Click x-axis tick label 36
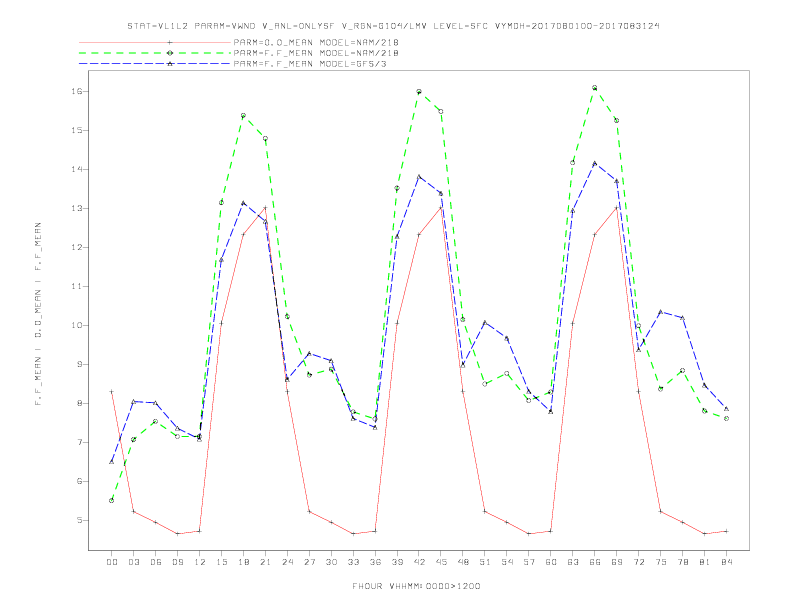This screenshot has height=612, width=792. (x=375, y=562)
